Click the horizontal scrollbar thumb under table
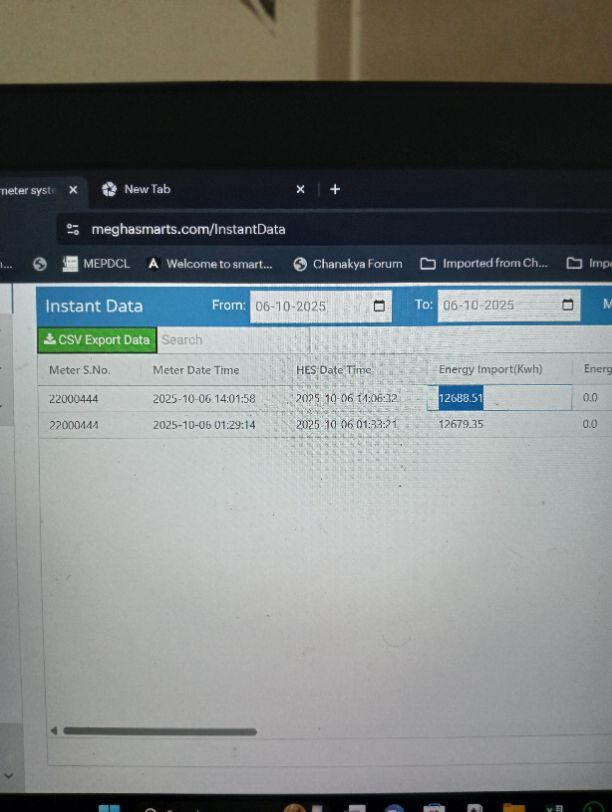The height and width of the screenshot is (812, 612). 160,731
